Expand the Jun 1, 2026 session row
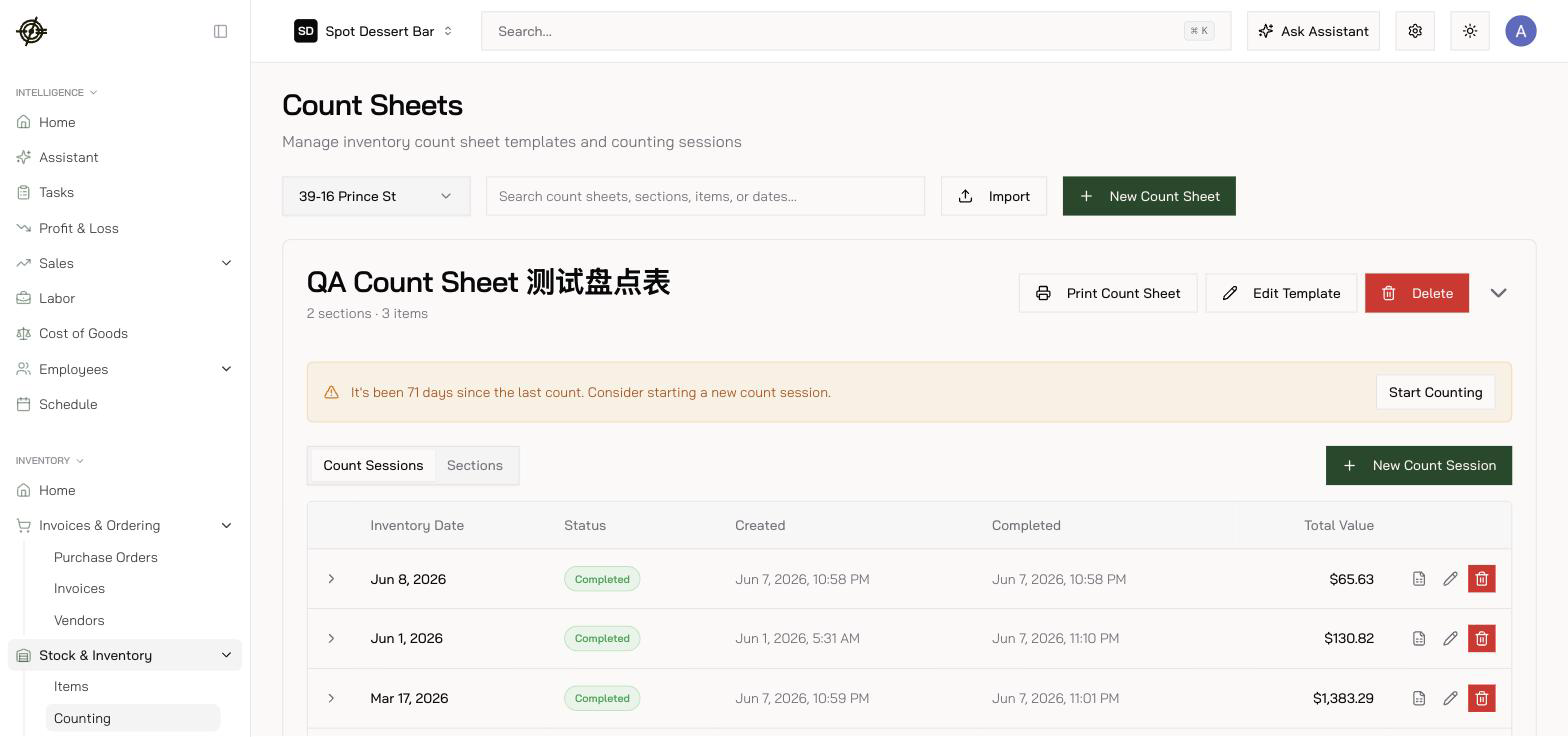 (331, 638)
